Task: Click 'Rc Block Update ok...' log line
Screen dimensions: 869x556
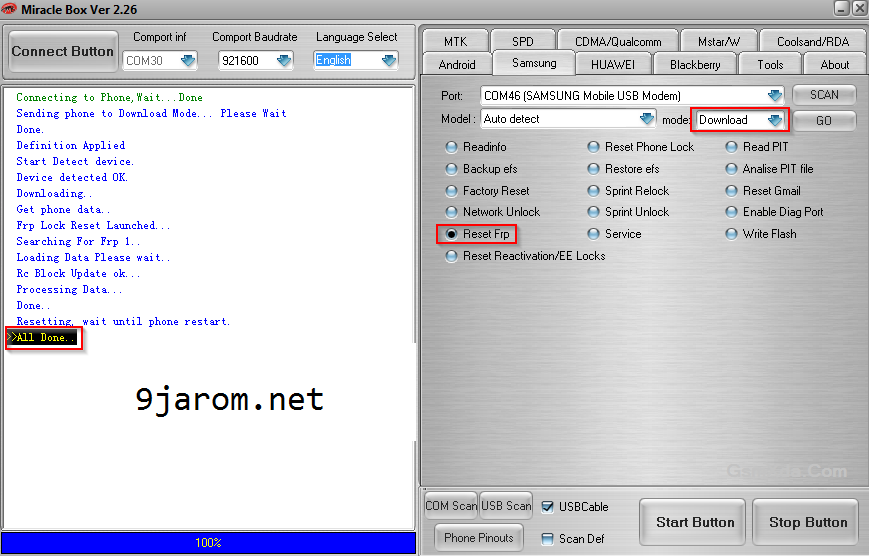Action: pyautogui.click(x=78, y=274)
